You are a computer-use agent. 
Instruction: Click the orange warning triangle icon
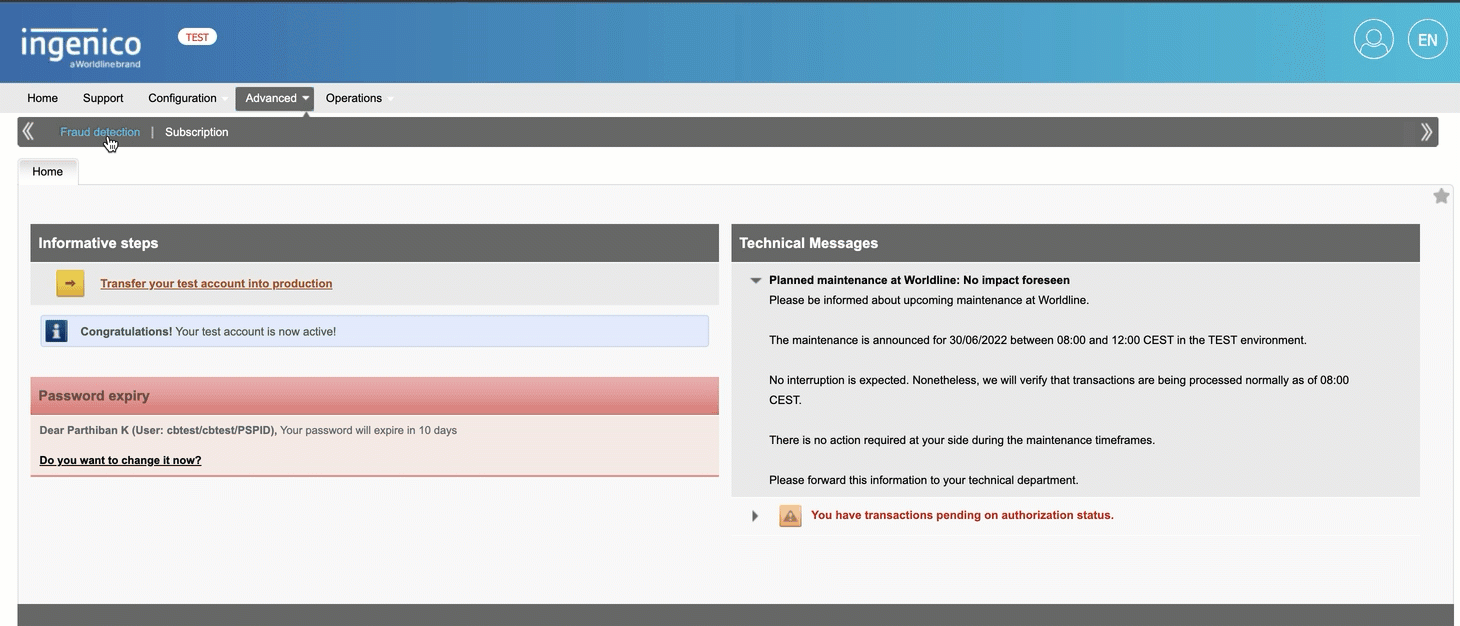[790, 516]
